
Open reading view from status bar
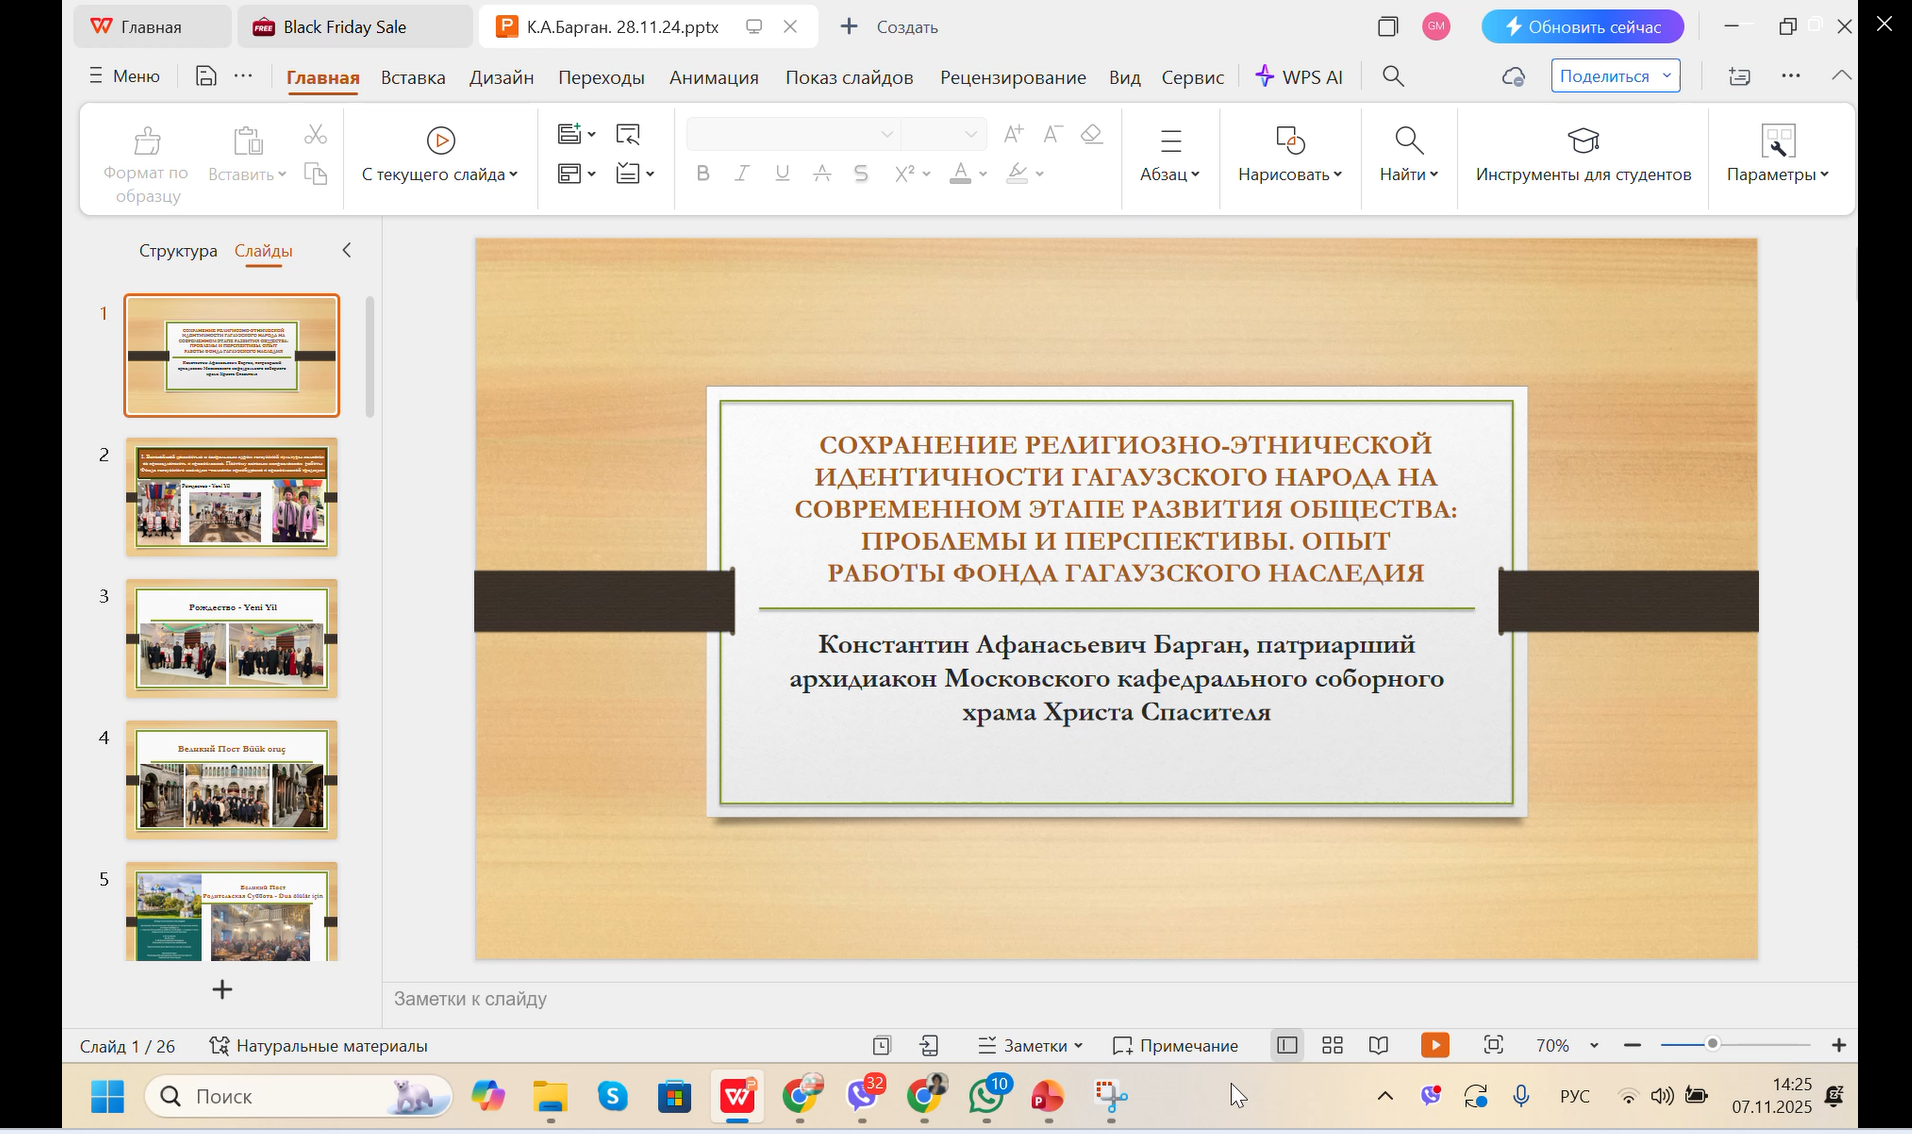[1379, 1045]
